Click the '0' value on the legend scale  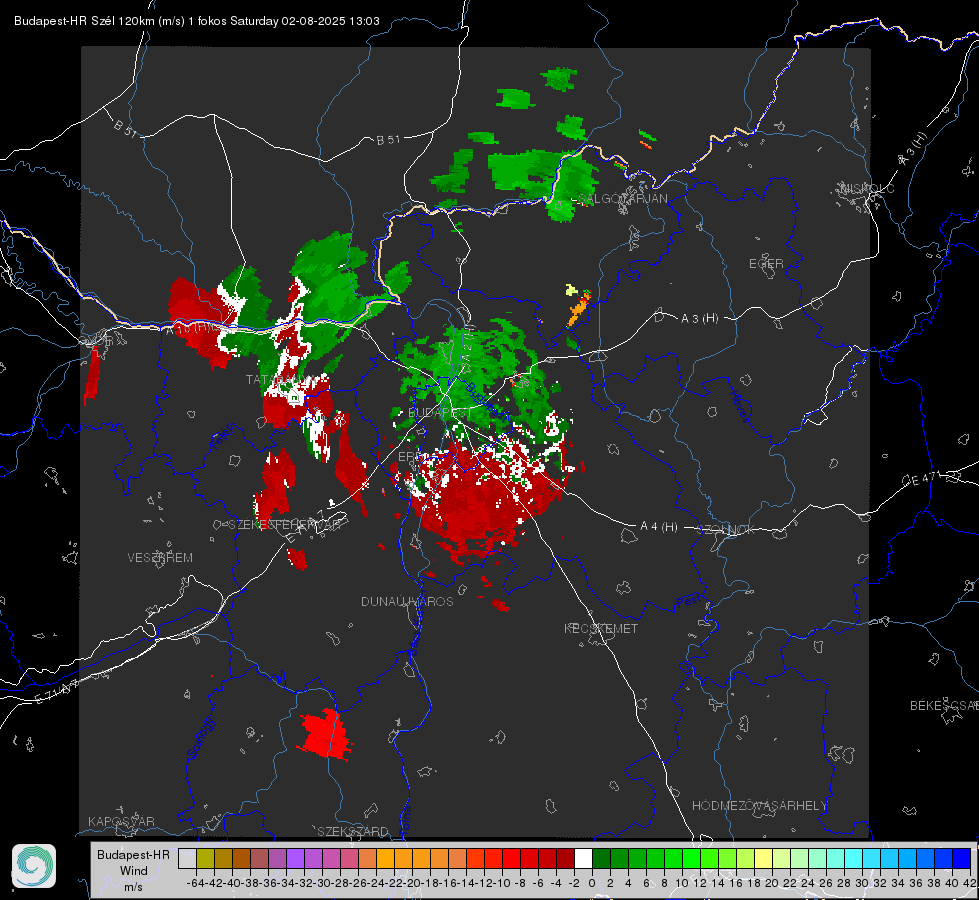pos(592,883)
